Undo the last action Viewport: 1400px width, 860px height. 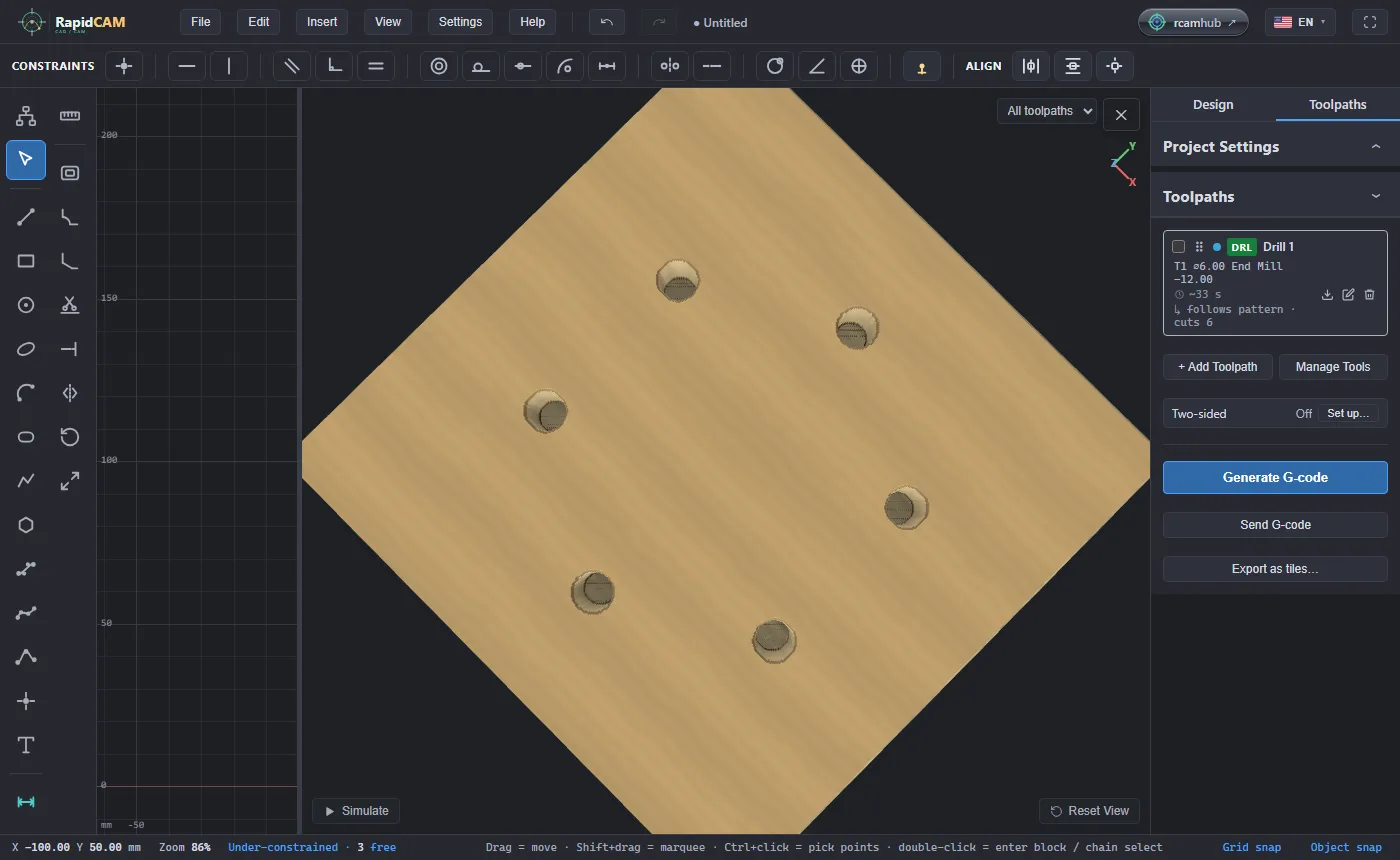[x=607, y=22]
